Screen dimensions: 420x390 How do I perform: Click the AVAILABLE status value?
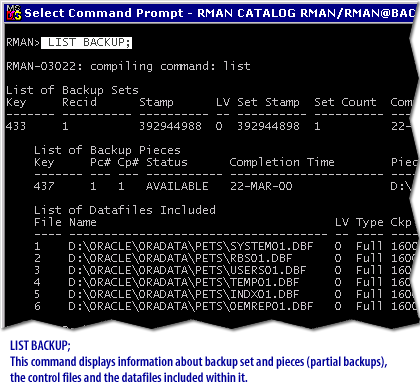pos(177,186)
